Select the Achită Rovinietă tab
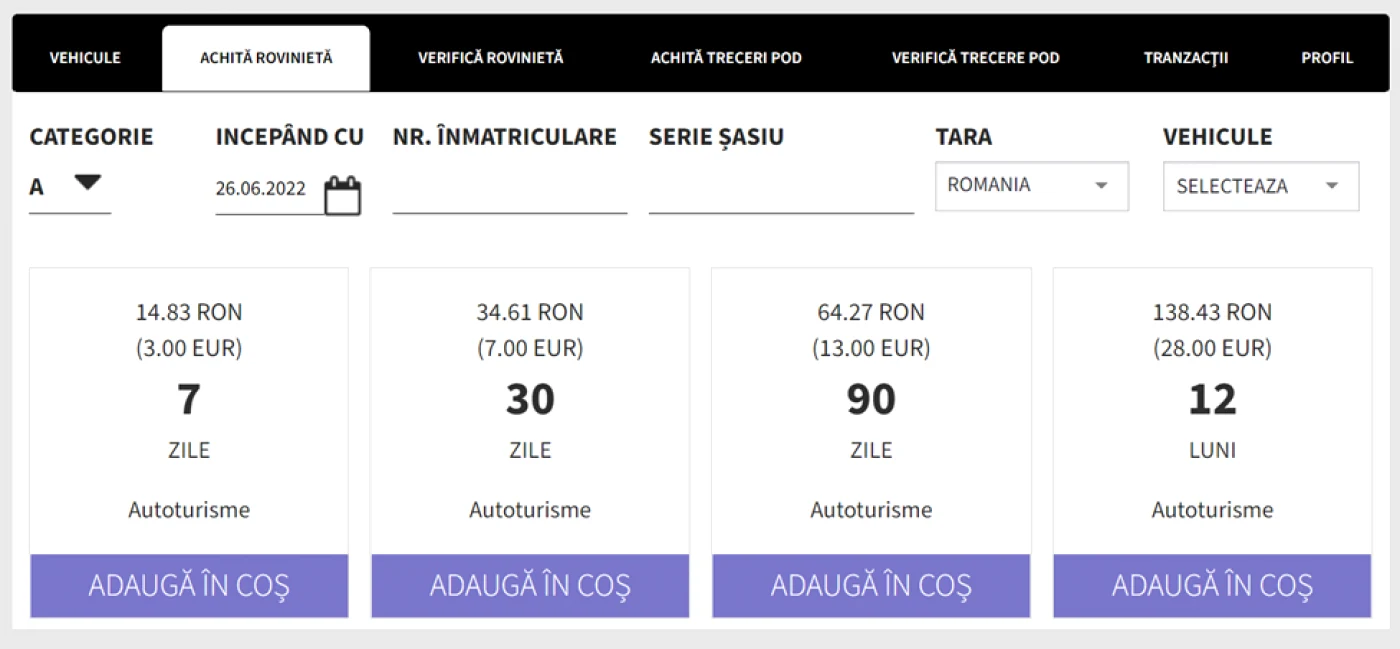The width and height of the screenshot is (1400, 649). (266, 58)
